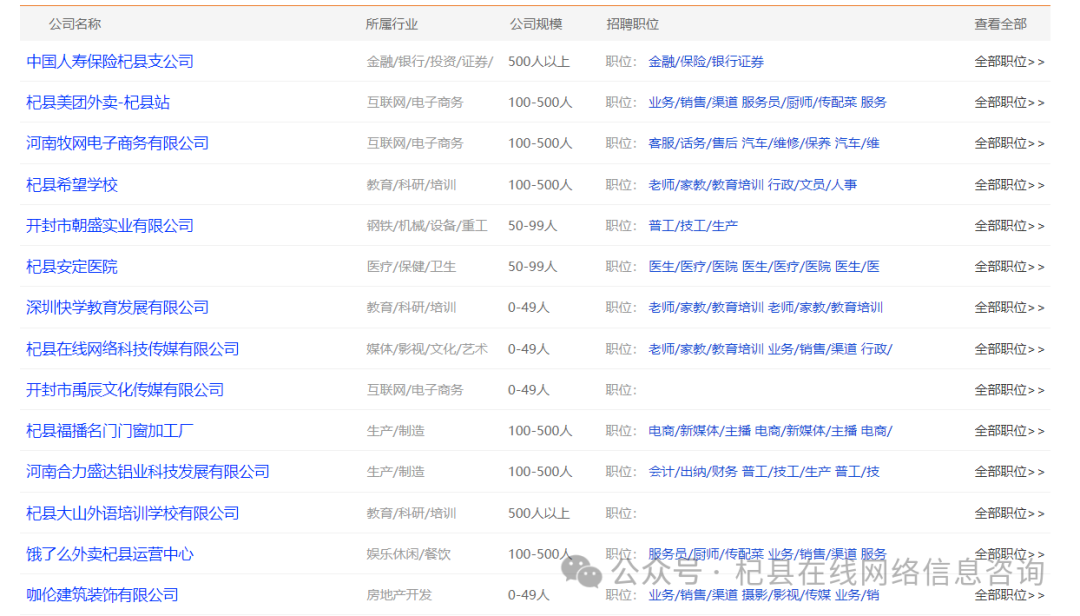Open 杞县安定医院 company link

(72, 267)
